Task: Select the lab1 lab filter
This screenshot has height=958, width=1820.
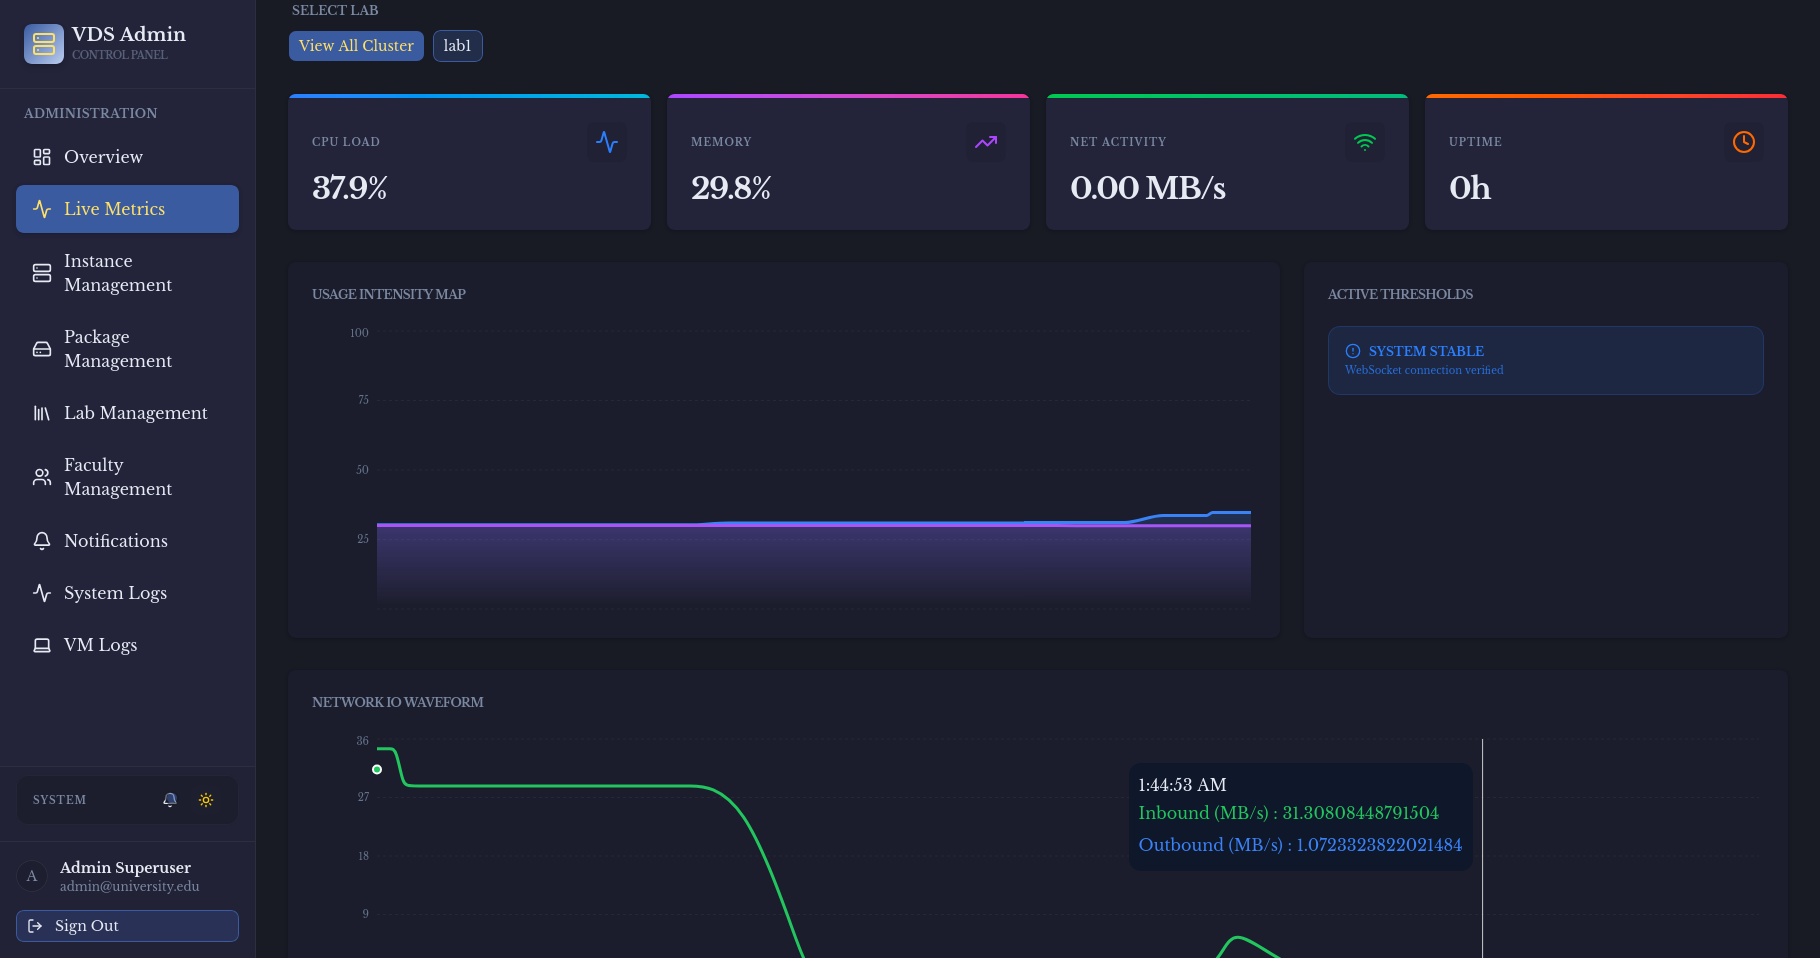Action: (x=457, y=46)
